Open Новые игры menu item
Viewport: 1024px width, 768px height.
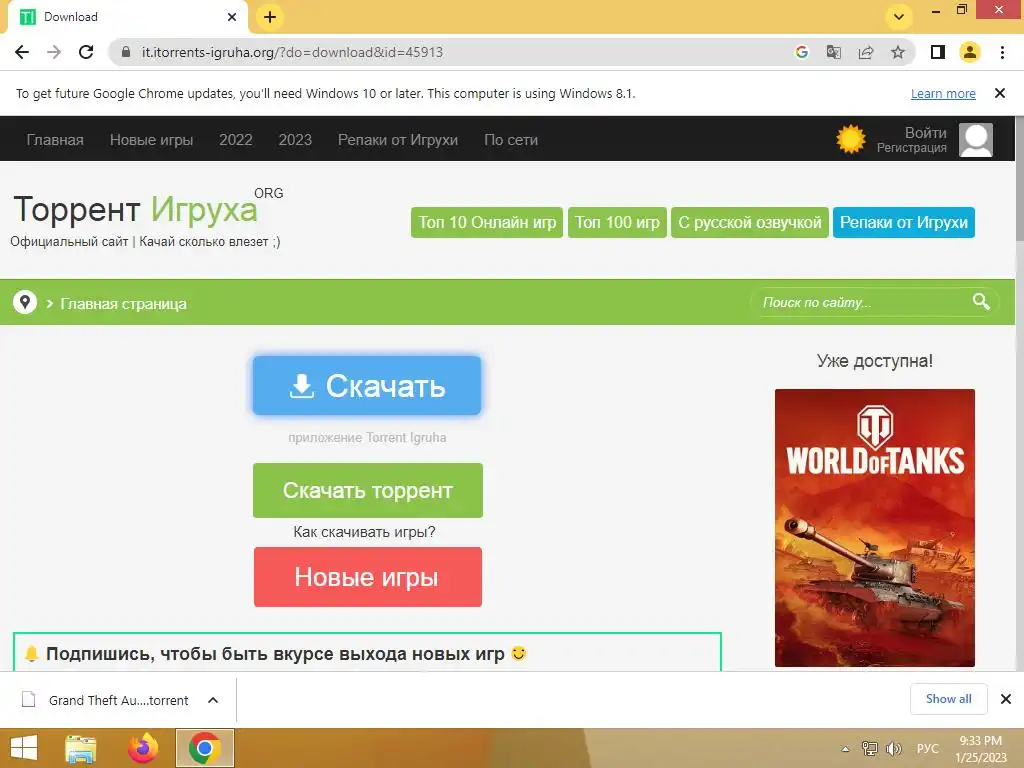pos(152,140)
